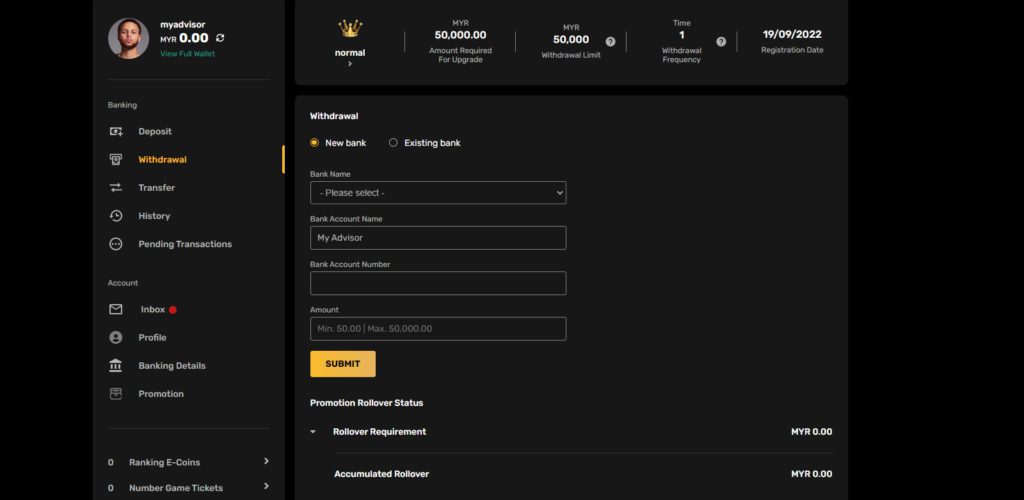
Task: Click the SUBMIT button
Action: coord(343,364)
